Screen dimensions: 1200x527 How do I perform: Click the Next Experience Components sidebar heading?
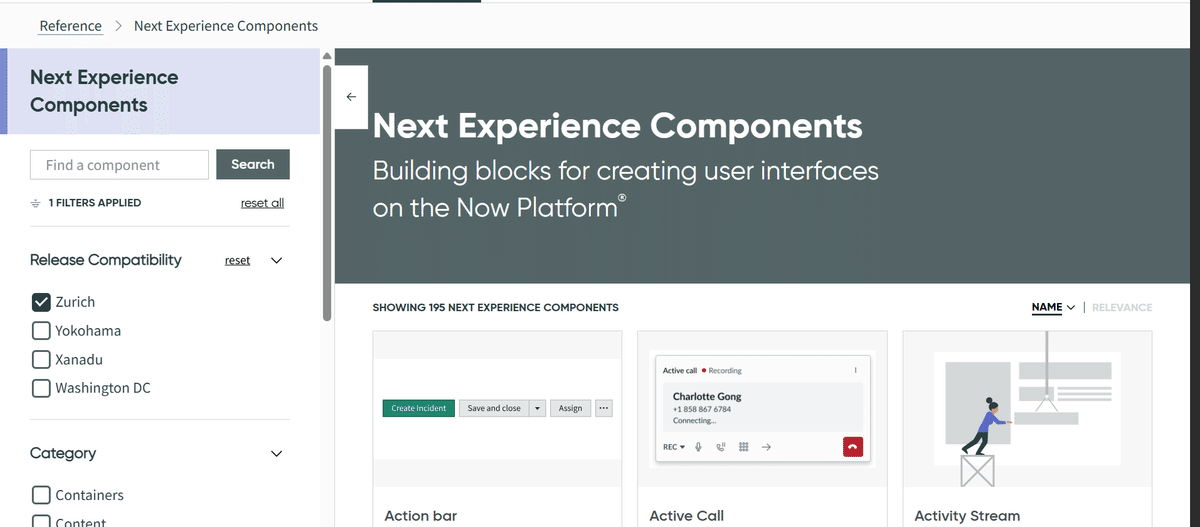[x=104, y=91]
